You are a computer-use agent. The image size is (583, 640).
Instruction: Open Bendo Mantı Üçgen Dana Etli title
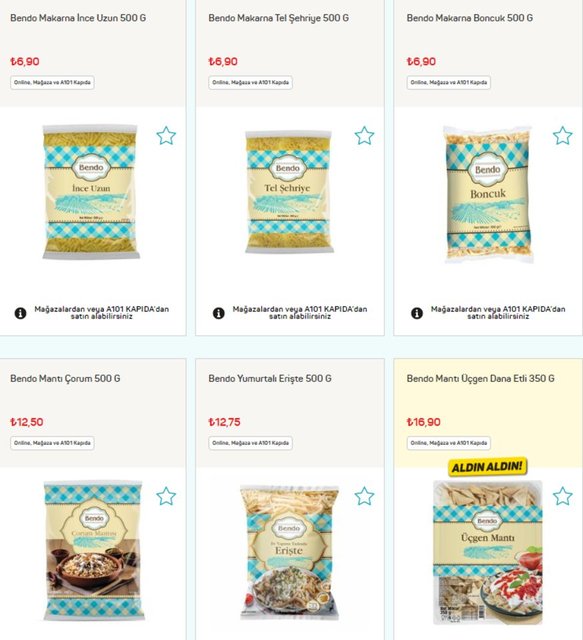point(481,378)
